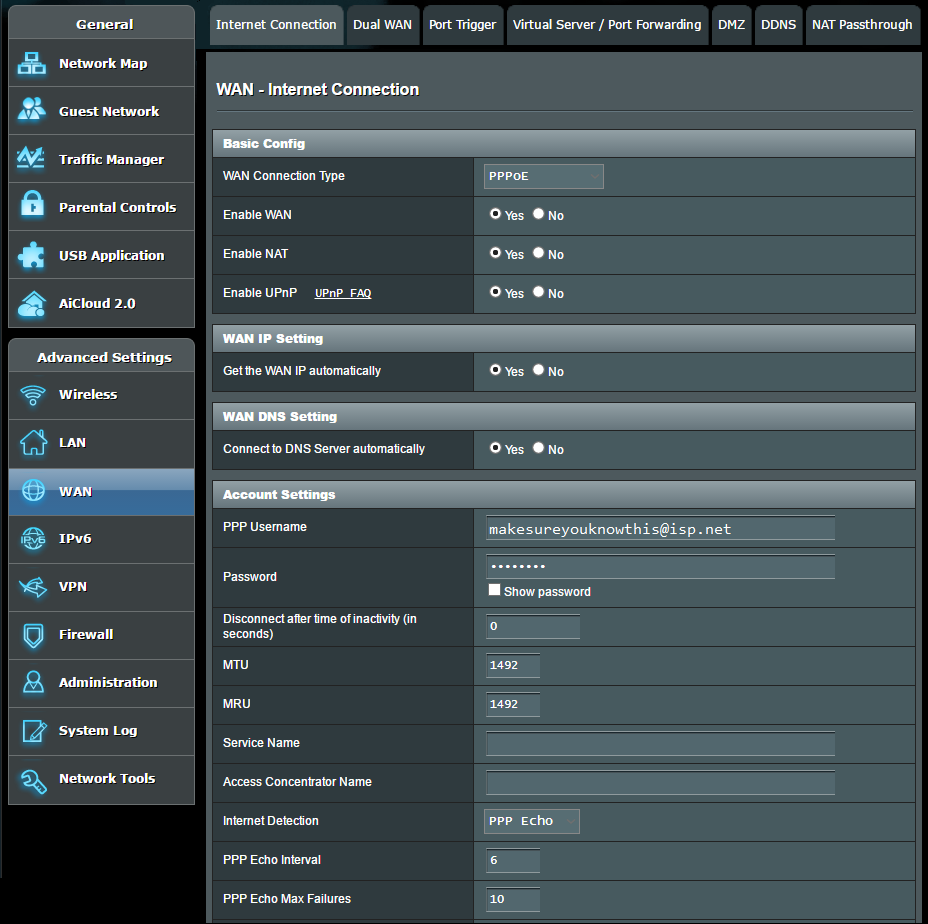Open Traffic Manager page

101,159
